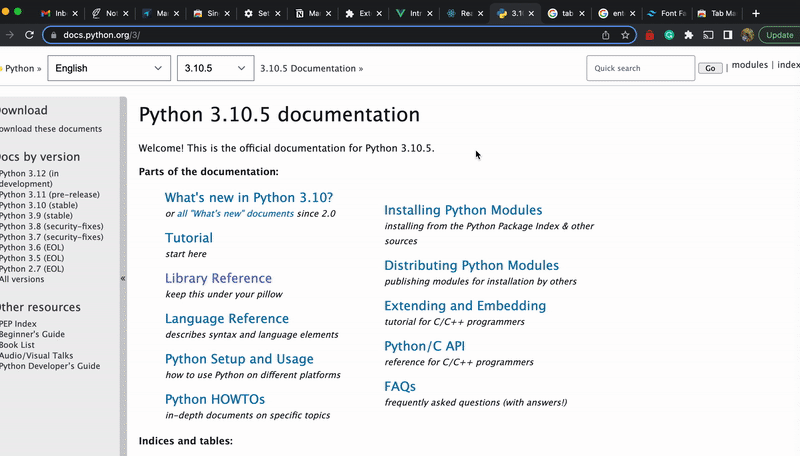Open Extending and Embedding link
The image size is (800, 456).
coord(465,306)
